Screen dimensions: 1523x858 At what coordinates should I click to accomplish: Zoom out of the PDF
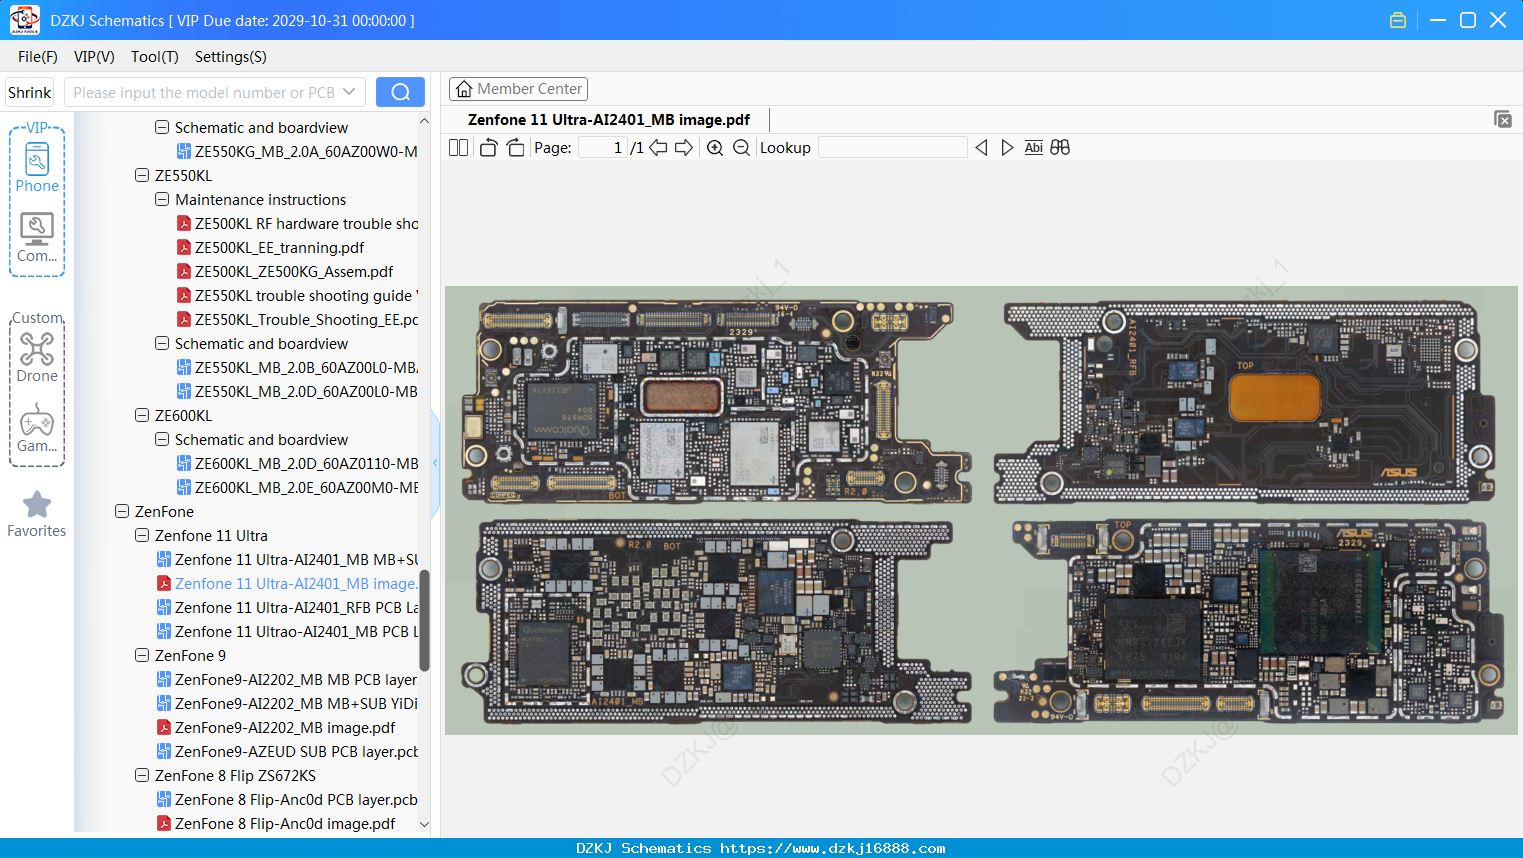pyautogui.click(x=741, y=148)
